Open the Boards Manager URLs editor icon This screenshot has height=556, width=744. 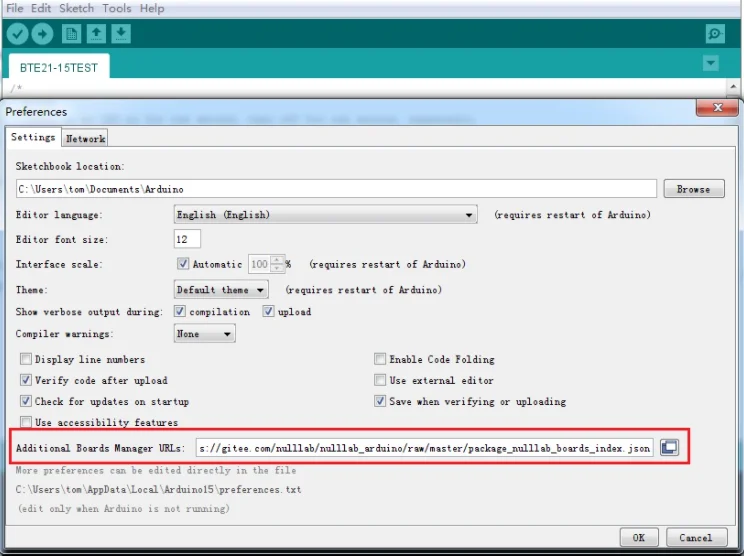pyautogui.click(x=669, y=448)
